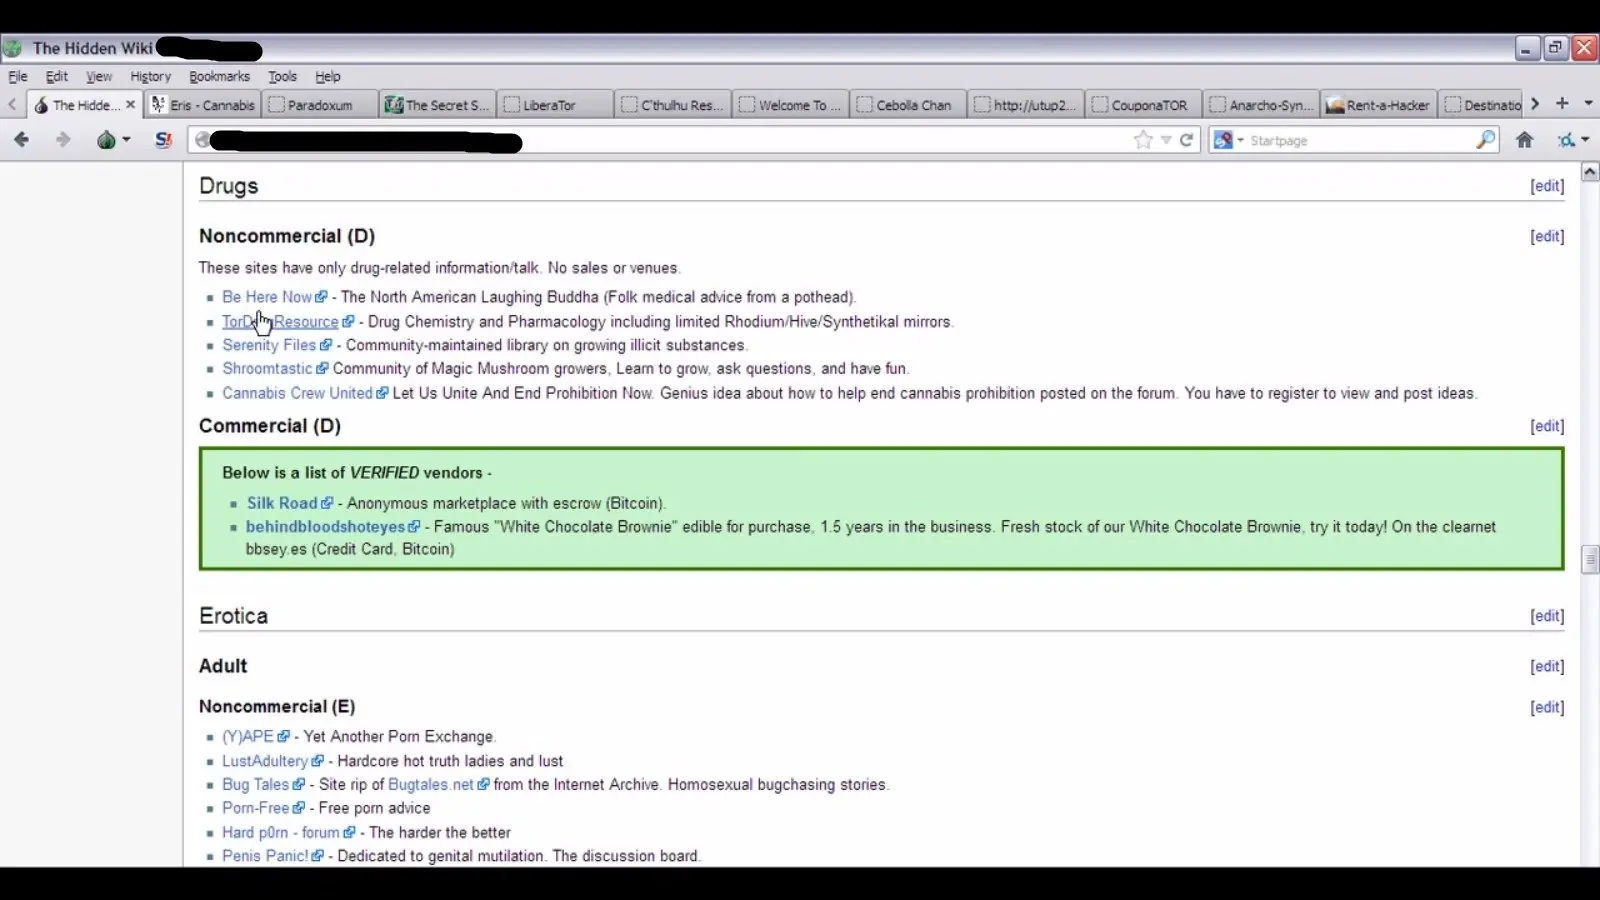Switch to the C'thulhu Res... tab
The height and width of the screenshot is (900, 1600).
coord(673,104)
